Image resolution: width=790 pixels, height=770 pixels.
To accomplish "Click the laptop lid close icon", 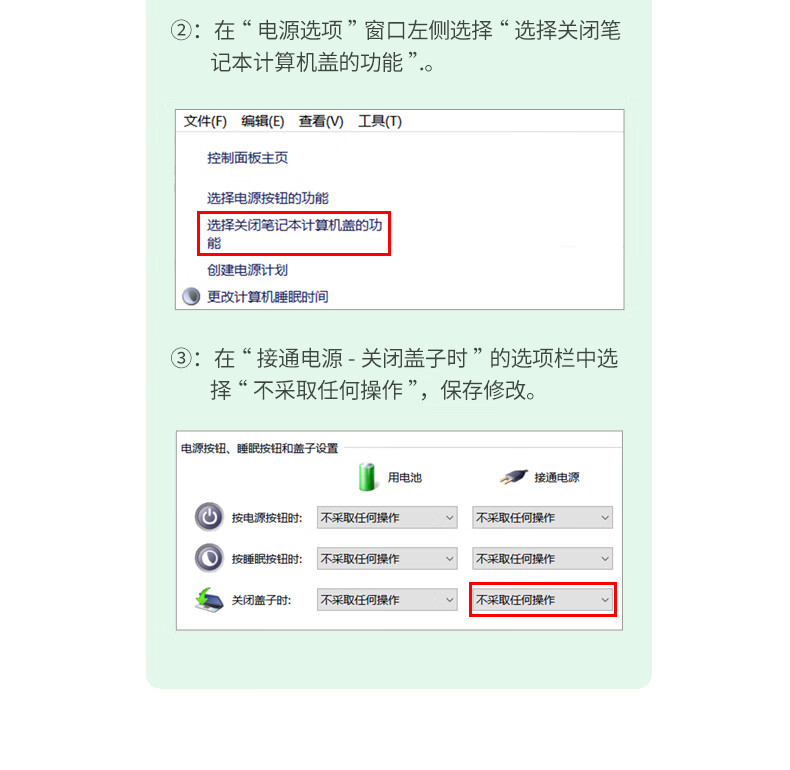I will (209, 600).
